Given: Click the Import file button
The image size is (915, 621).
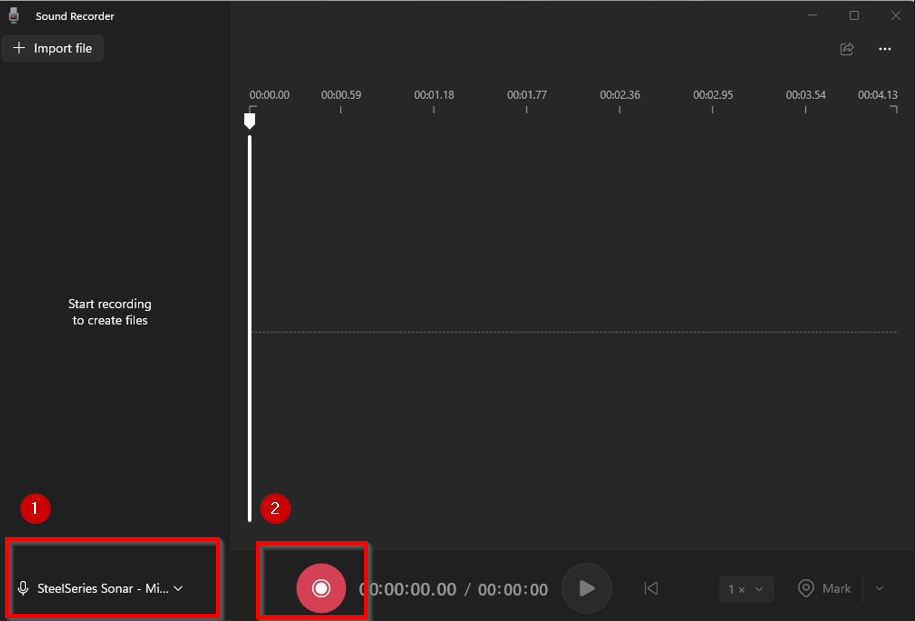Looking at the screenshot, I should point(53,48).
